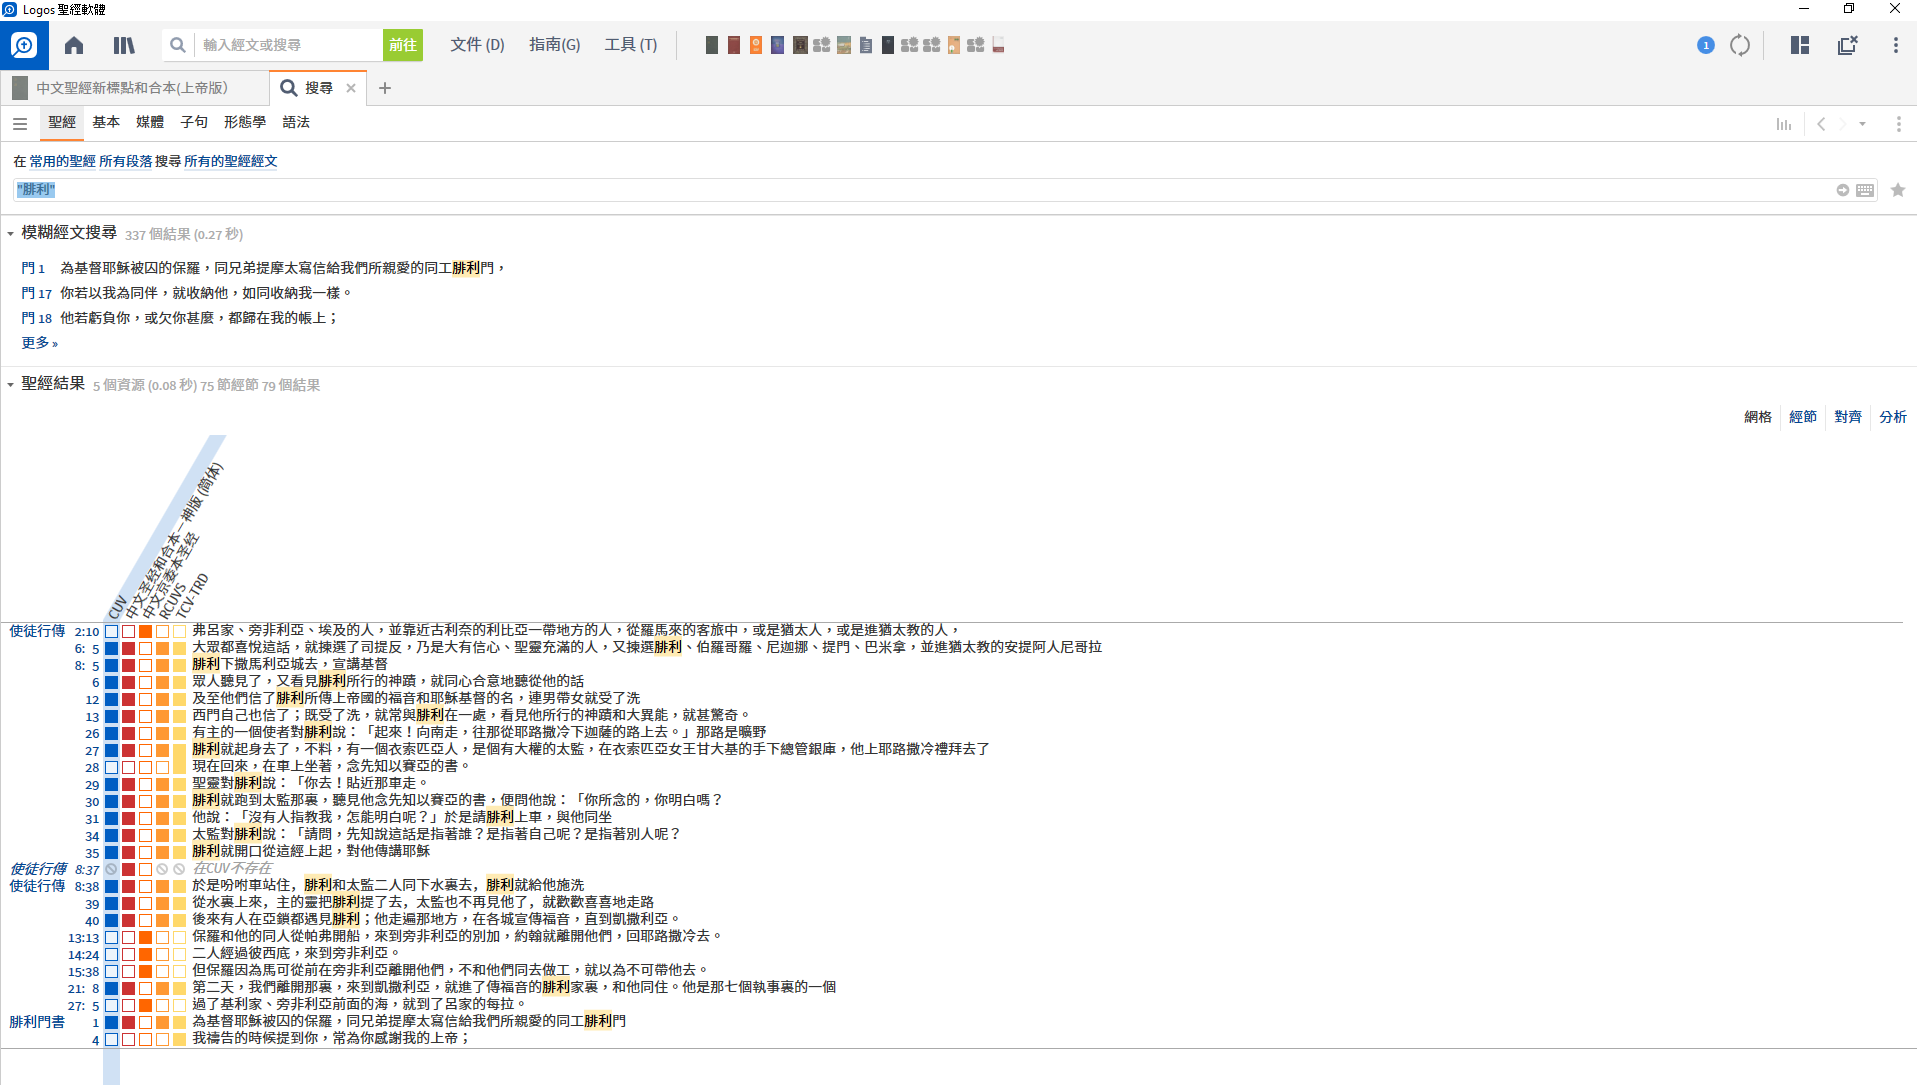Change the 所有的聖經經文 range selection
Image resolution: width=1917 pixels, height=1085 pixels.
(x=230, y=161)
